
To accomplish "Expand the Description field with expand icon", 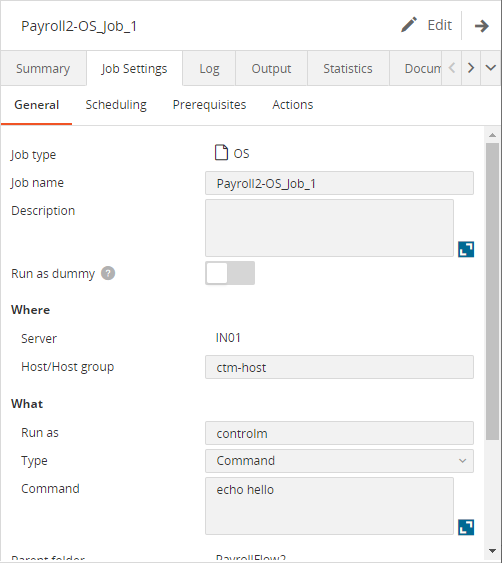I will 466,249.
